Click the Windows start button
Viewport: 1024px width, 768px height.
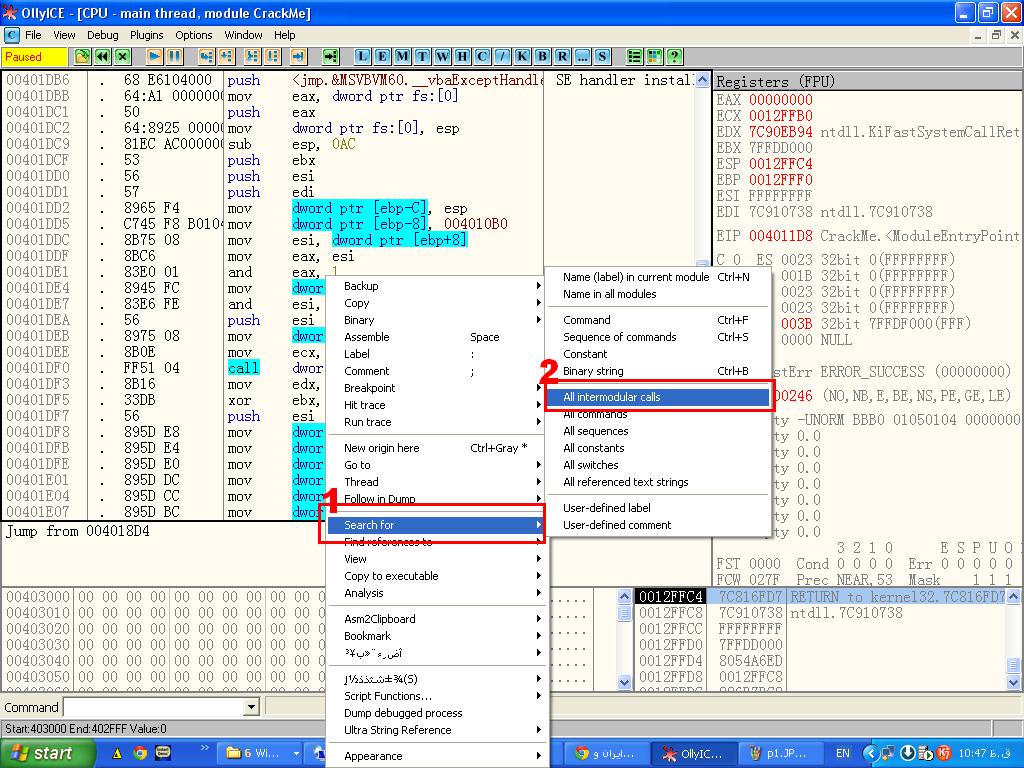coord(40,753)
